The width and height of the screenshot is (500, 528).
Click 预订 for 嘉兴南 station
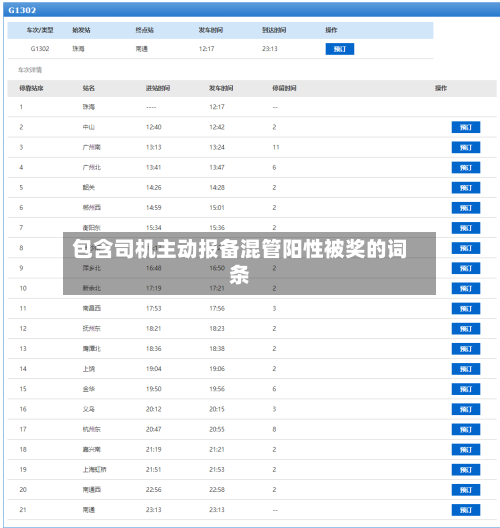point(466,450)
